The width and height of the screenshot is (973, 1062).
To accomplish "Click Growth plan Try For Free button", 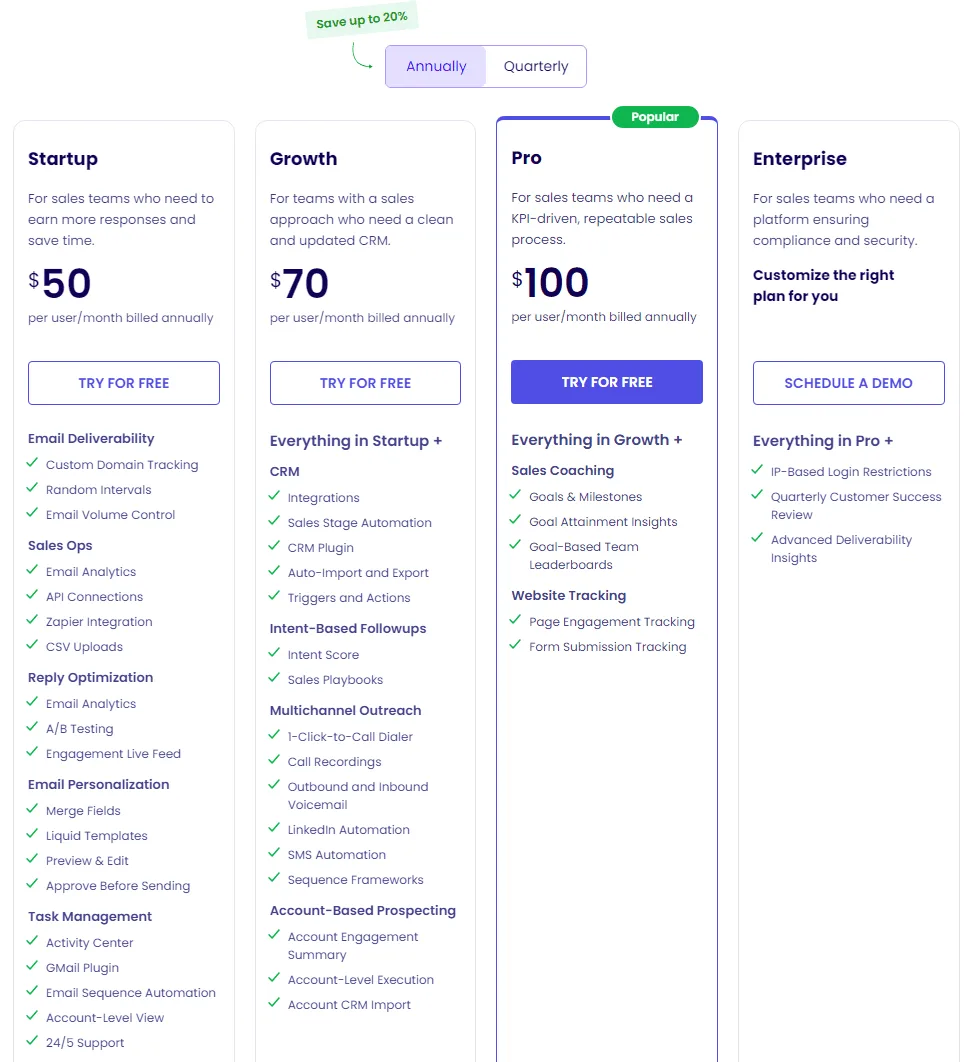I will tap(365, 383).
